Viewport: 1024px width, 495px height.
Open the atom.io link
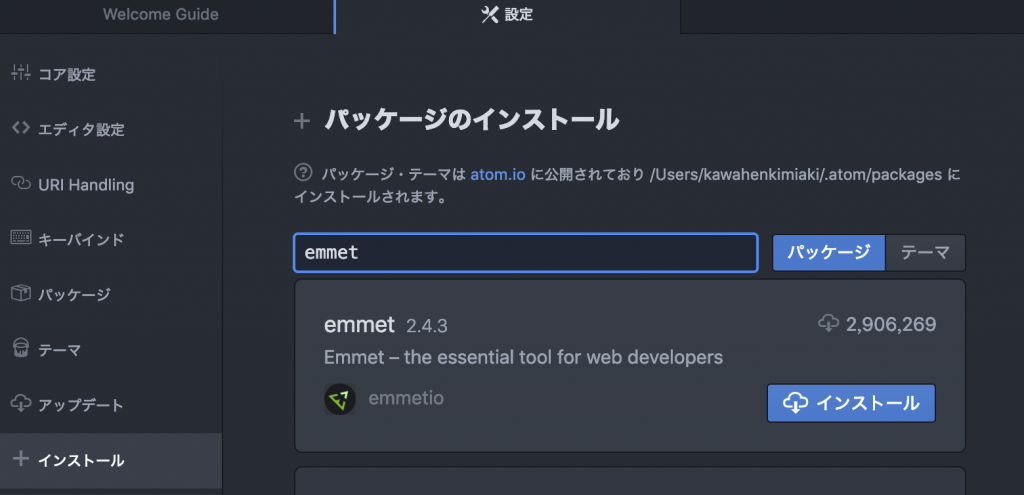tap(498, 175)
